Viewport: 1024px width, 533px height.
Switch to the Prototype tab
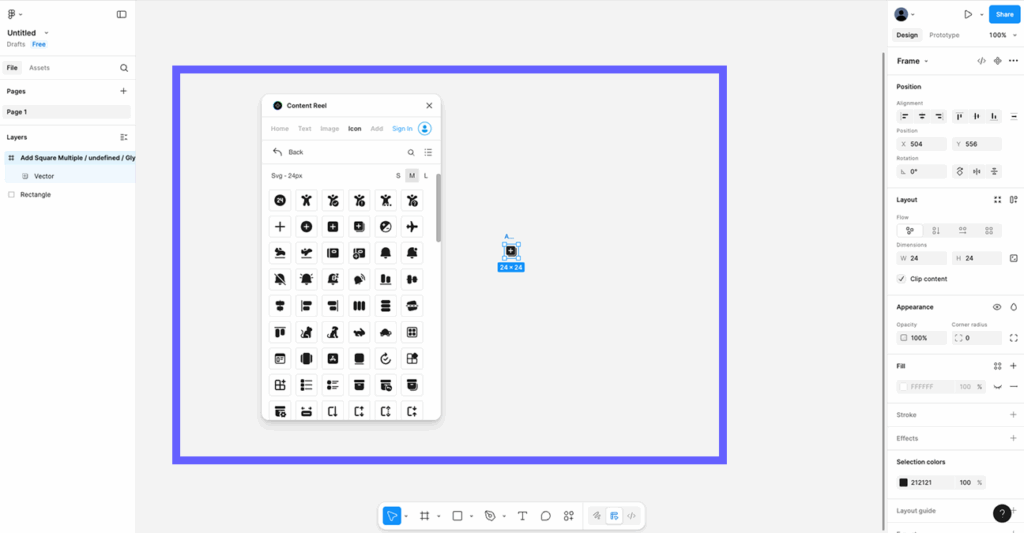pos(944,35)
